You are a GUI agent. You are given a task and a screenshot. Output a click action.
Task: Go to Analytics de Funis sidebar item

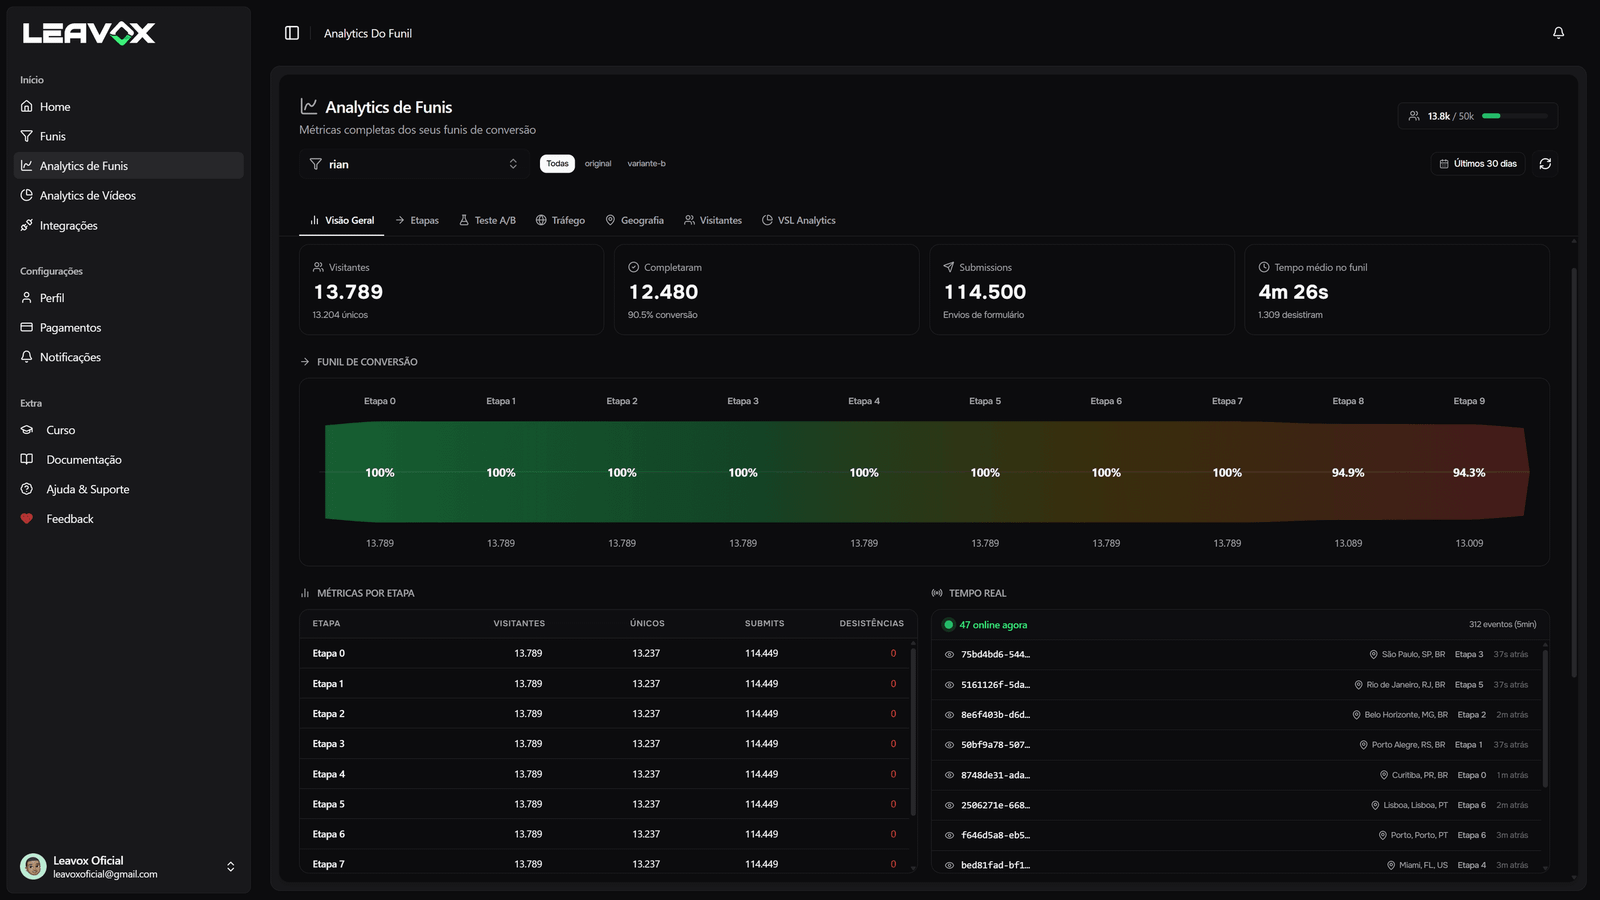[x=128, y=166]
